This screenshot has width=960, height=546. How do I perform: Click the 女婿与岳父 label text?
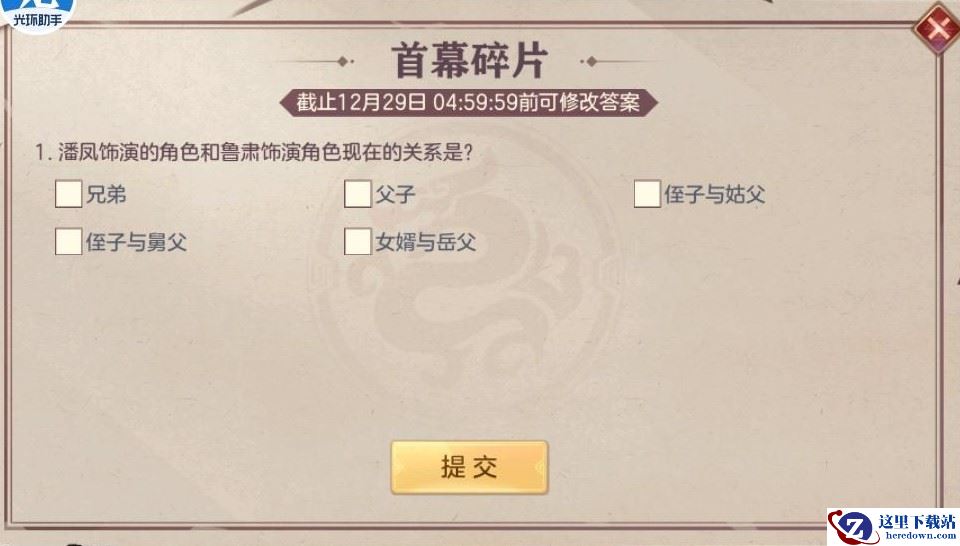coord(425,242)
